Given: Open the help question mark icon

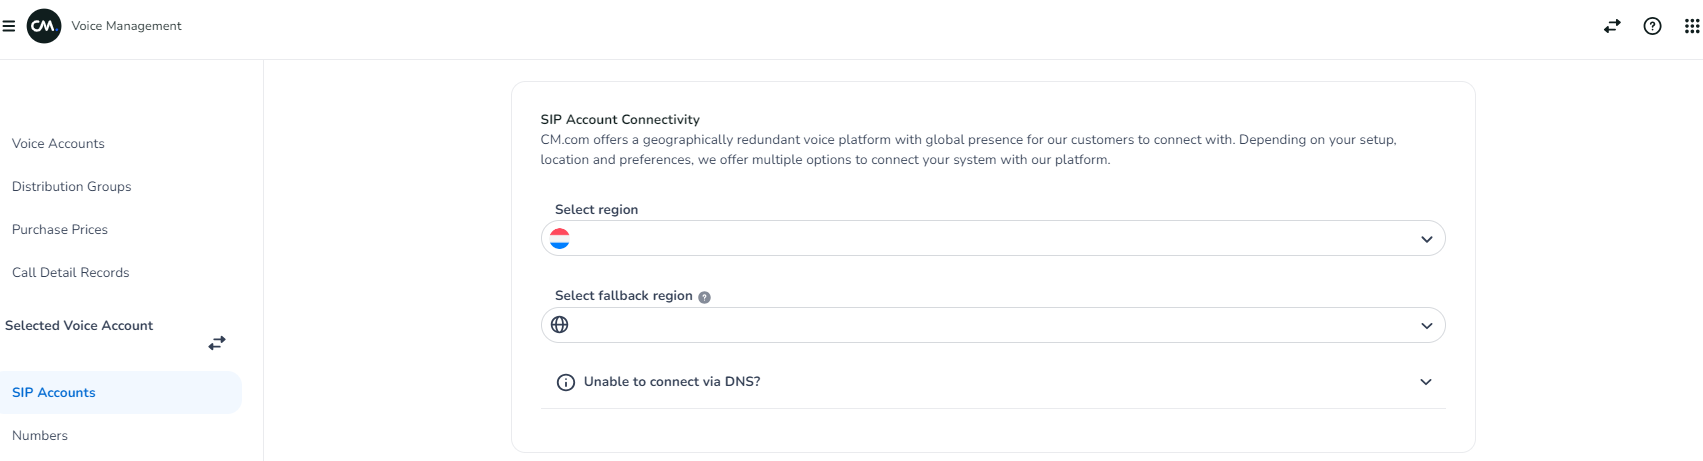Looking at the screenshot, I should [x=1652, y=26].
